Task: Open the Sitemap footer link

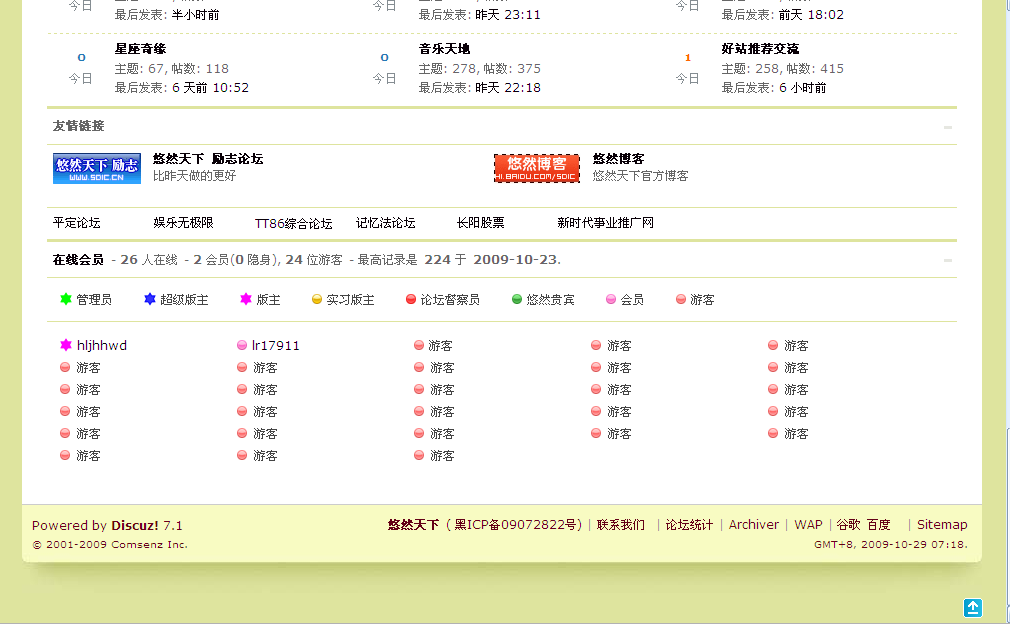Action: click(942, 524)
